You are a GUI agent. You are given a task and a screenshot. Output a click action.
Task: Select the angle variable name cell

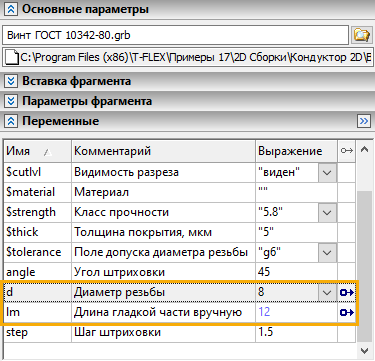coord(38,272)
